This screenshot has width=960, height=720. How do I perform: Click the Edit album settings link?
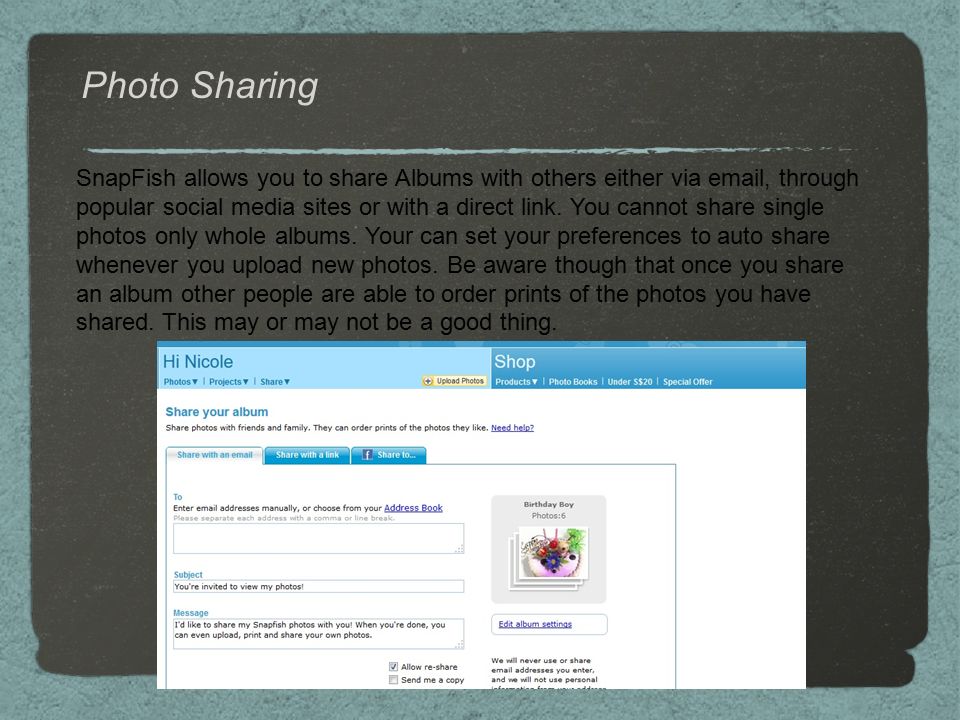pyautogui.click(x=535, y=624)
